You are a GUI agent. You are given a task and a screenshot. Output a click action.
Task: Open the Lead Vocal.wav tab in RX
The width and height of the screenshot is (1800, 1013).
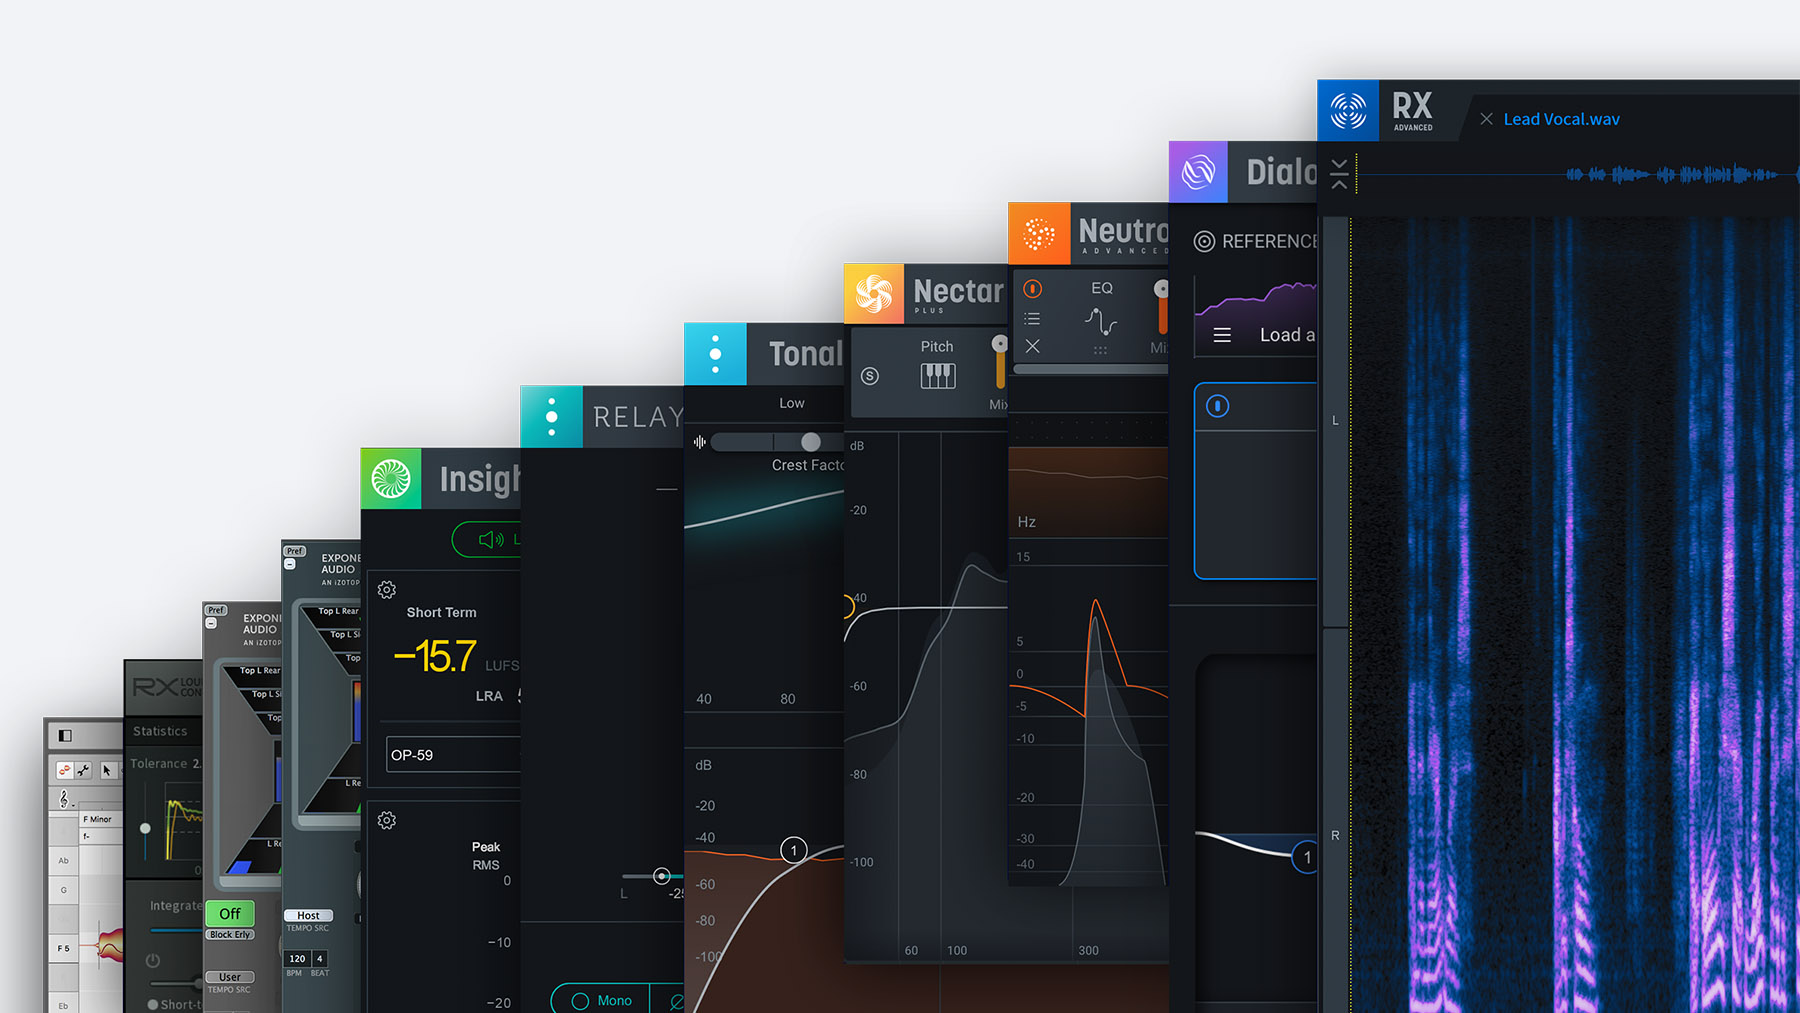tap(1561, 119)
